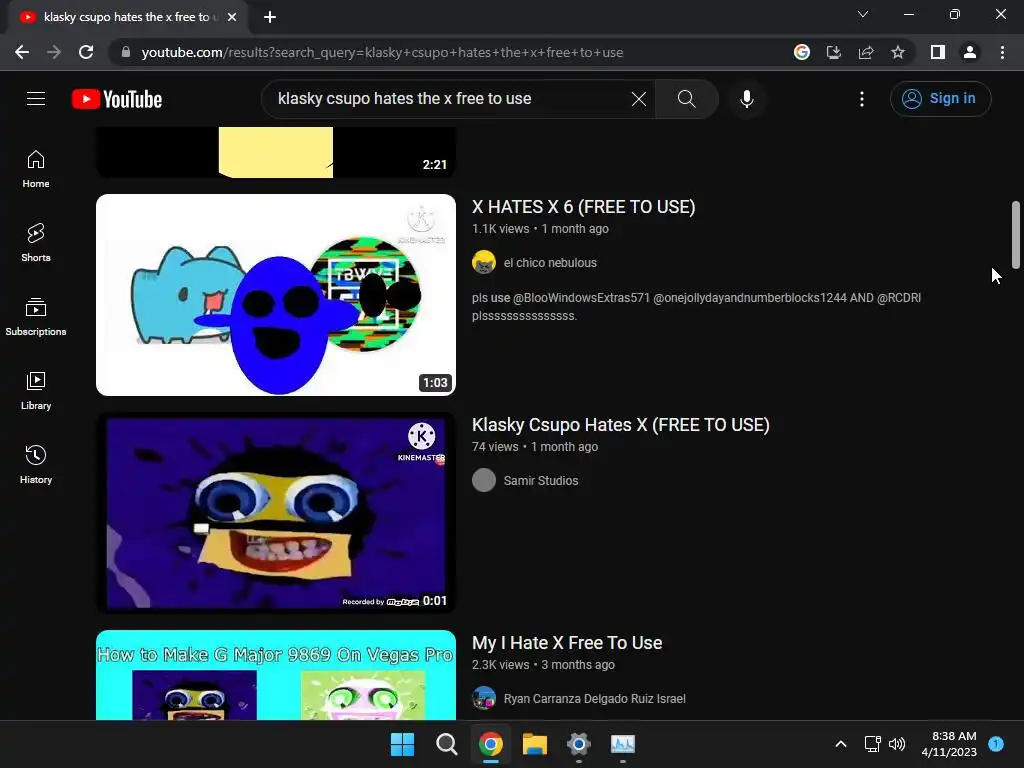The image size is (1024, 768).
Task: Switch to Chrome in taskbar
Action: click(x=490, y=744)
